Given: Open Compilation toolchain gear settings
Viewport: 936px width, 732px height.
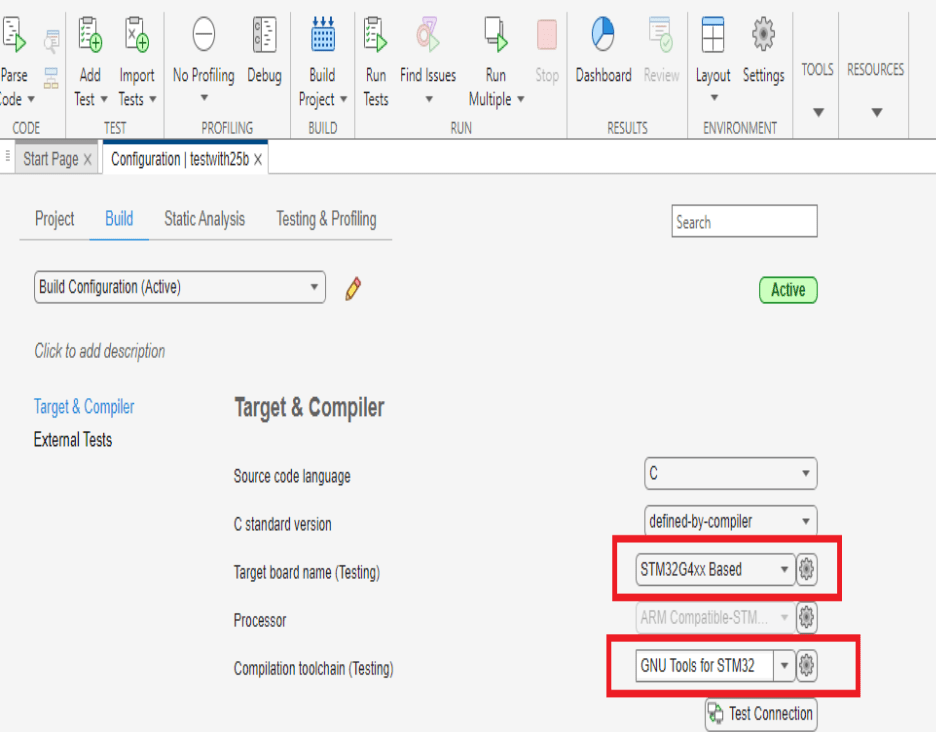Looking at the screenshot, I should (807, 665).
